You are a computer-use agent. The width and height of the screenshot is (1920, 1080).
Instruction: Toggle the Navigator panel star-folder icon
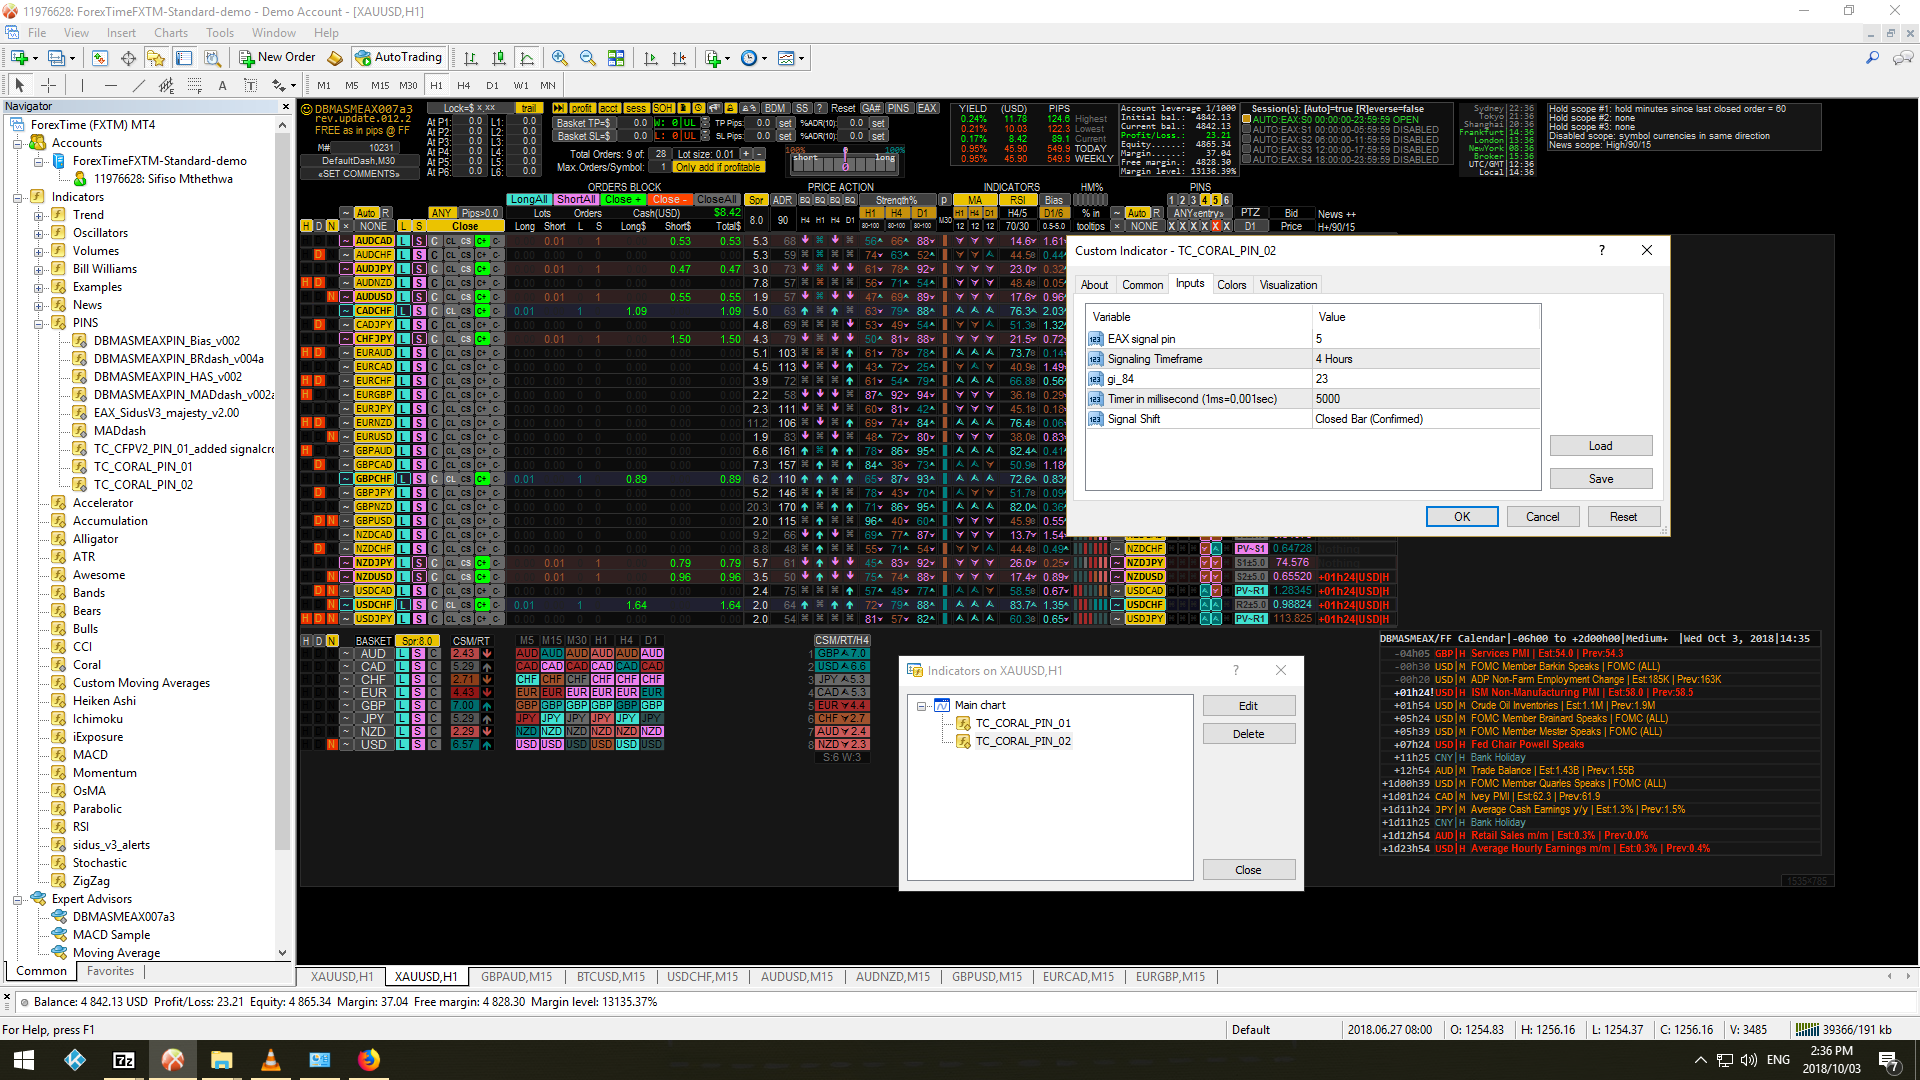[155, 58]
